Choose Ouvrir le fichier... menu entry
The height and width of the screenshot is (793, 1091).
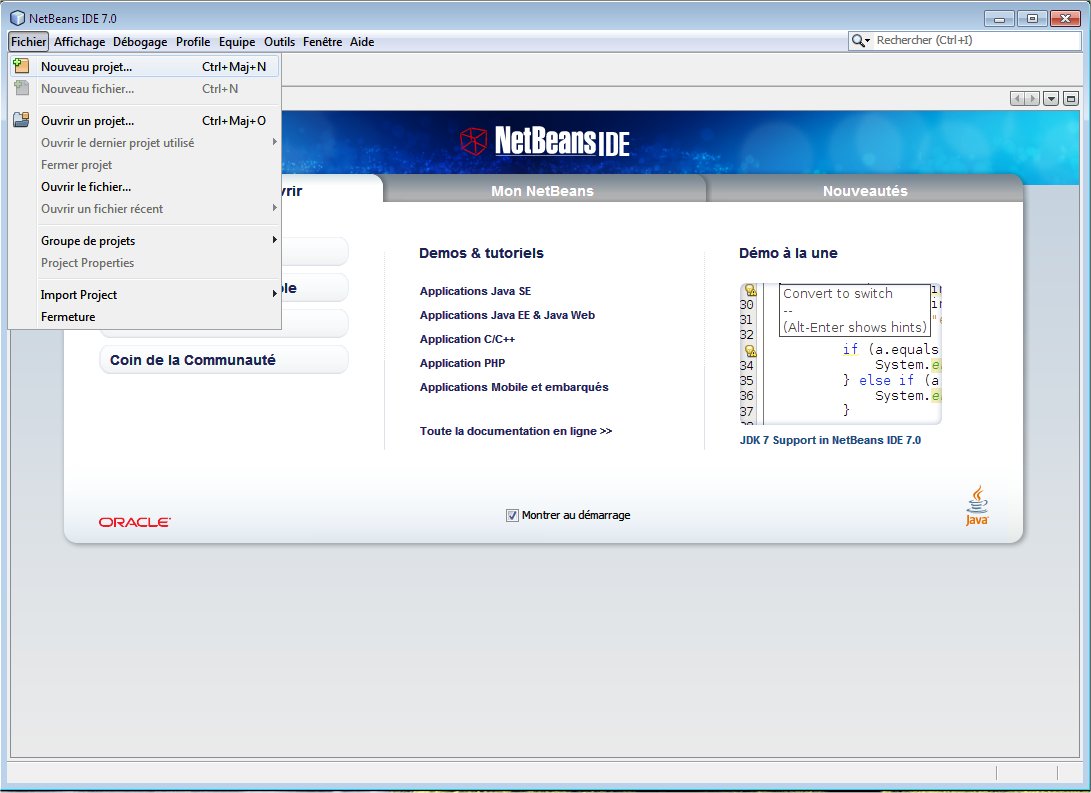tap(145, 186)
